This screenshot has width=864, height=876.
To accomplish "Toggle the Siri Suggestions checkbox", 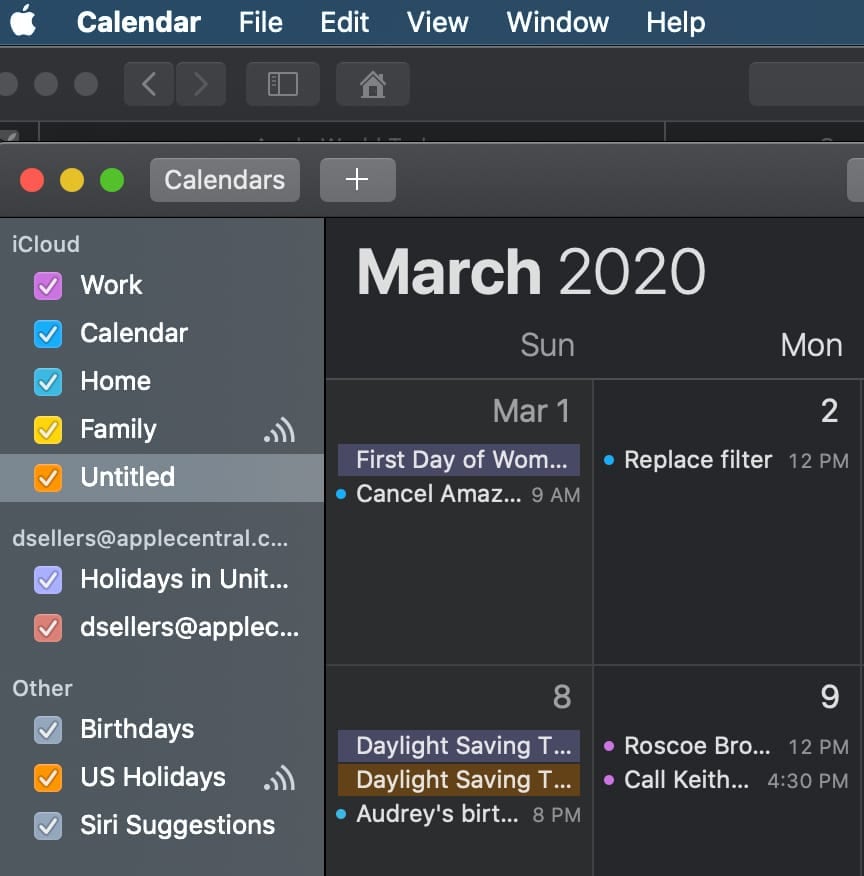I will (48, 826).
